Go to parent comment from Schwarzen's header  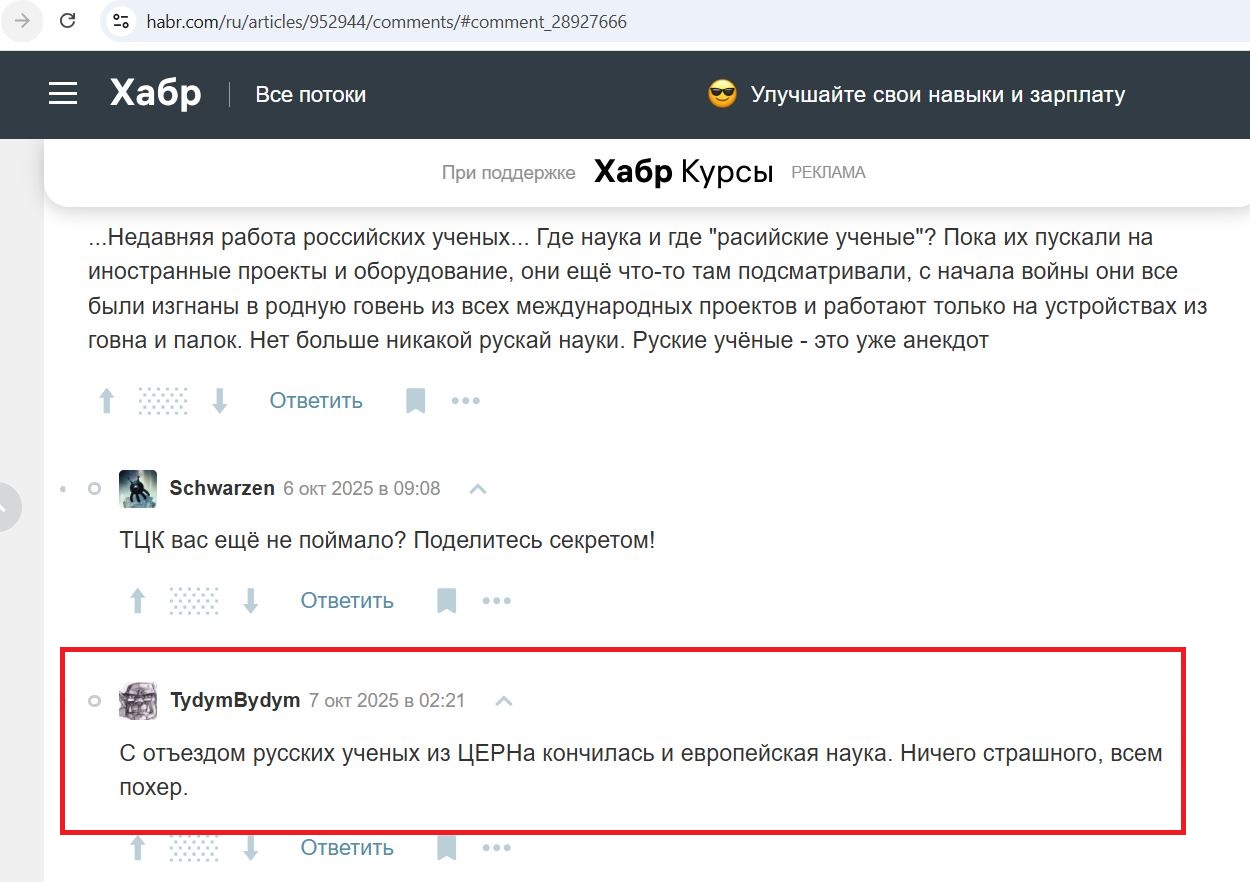[x=478, y=489]
